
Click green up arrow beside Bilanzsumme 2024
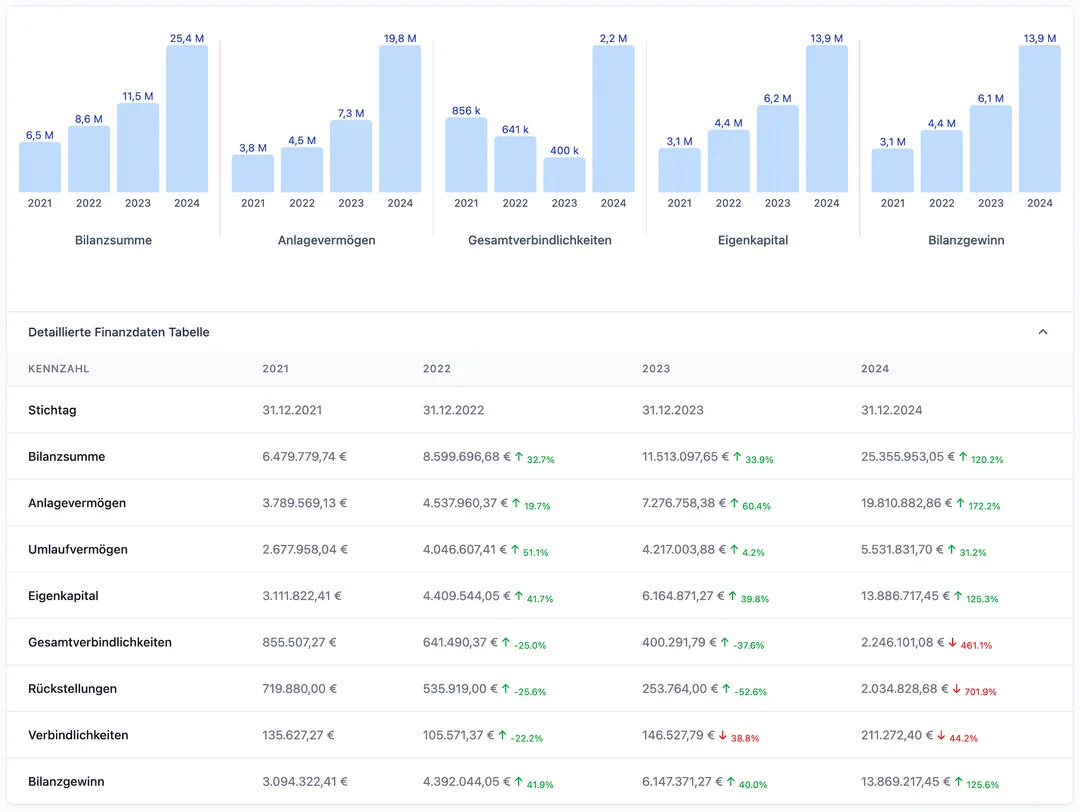(962, 457)
